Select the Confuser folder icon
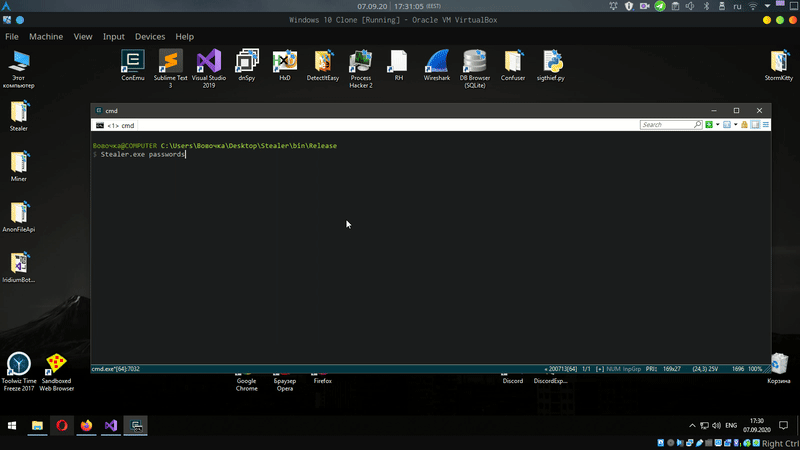Screen dimensions: 800x450 (513, 65)
